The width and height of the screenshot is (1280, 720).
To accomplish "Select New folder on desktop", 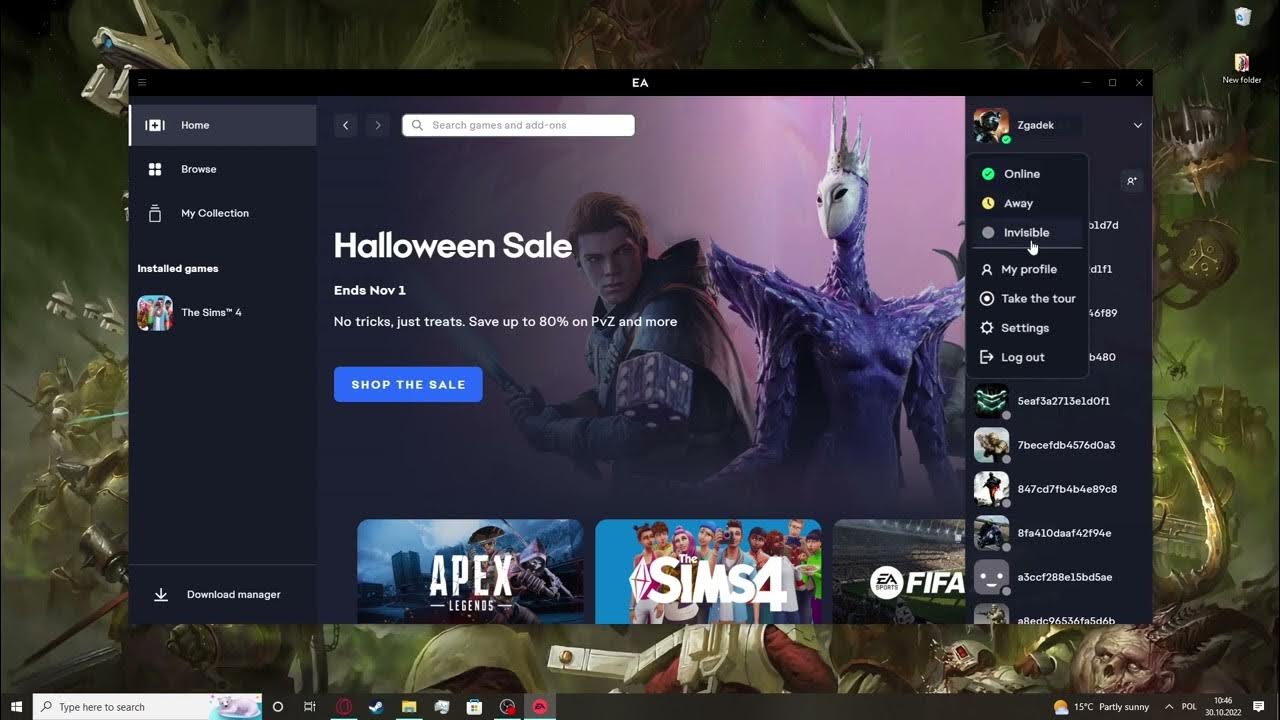I will tap(1242, 69).
